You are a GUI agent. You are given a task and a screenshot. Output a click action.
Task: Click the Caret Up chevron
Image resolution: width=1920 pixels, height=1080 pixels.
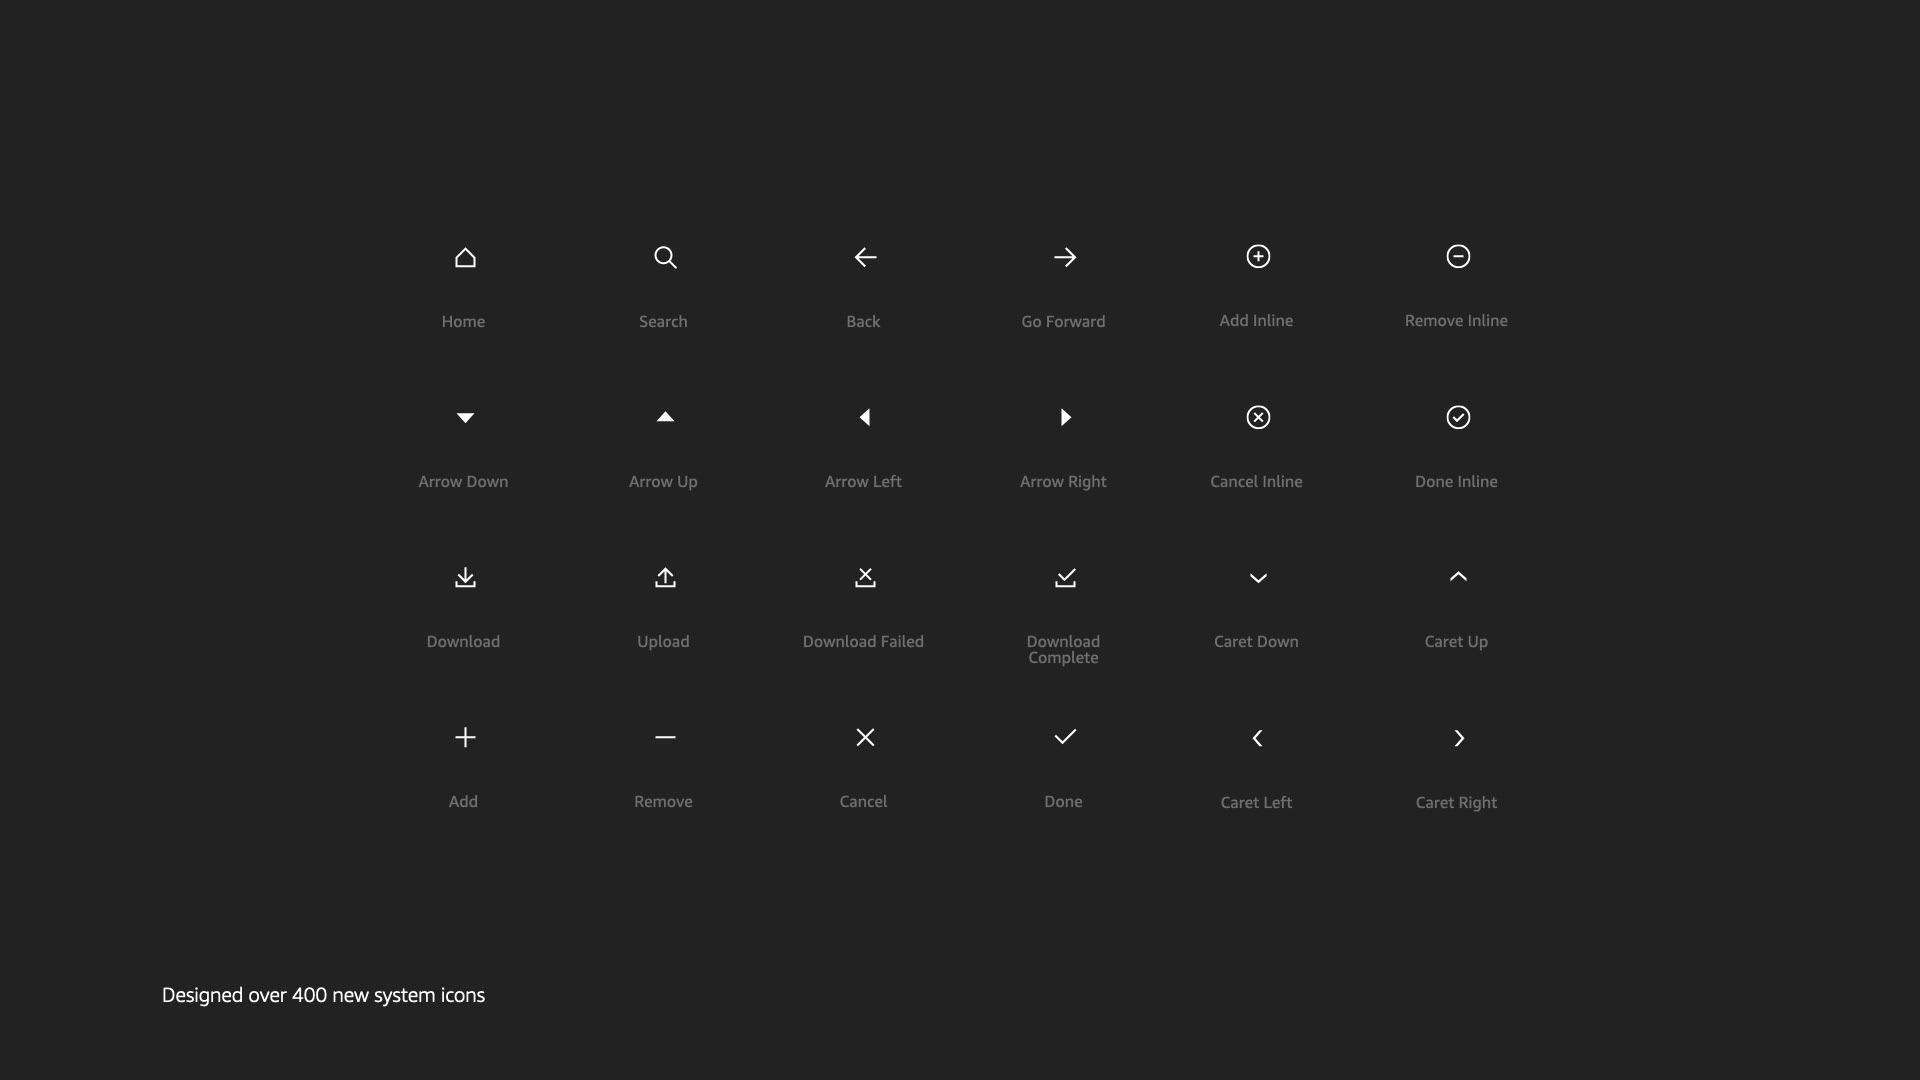1458,576
